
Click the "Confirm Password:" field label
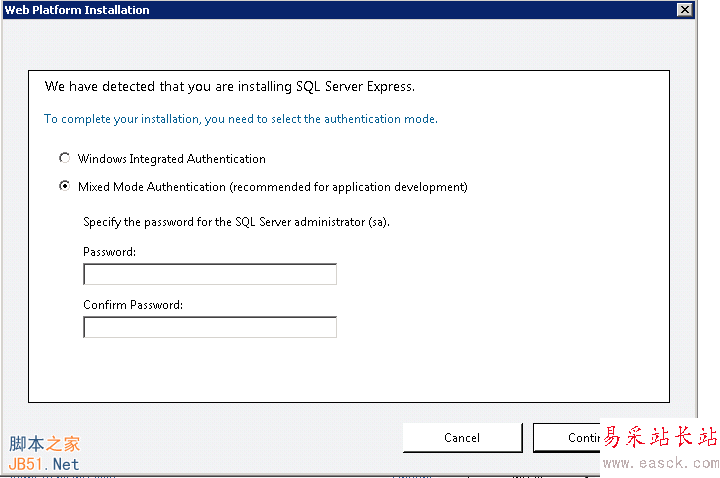pos(133,305)
